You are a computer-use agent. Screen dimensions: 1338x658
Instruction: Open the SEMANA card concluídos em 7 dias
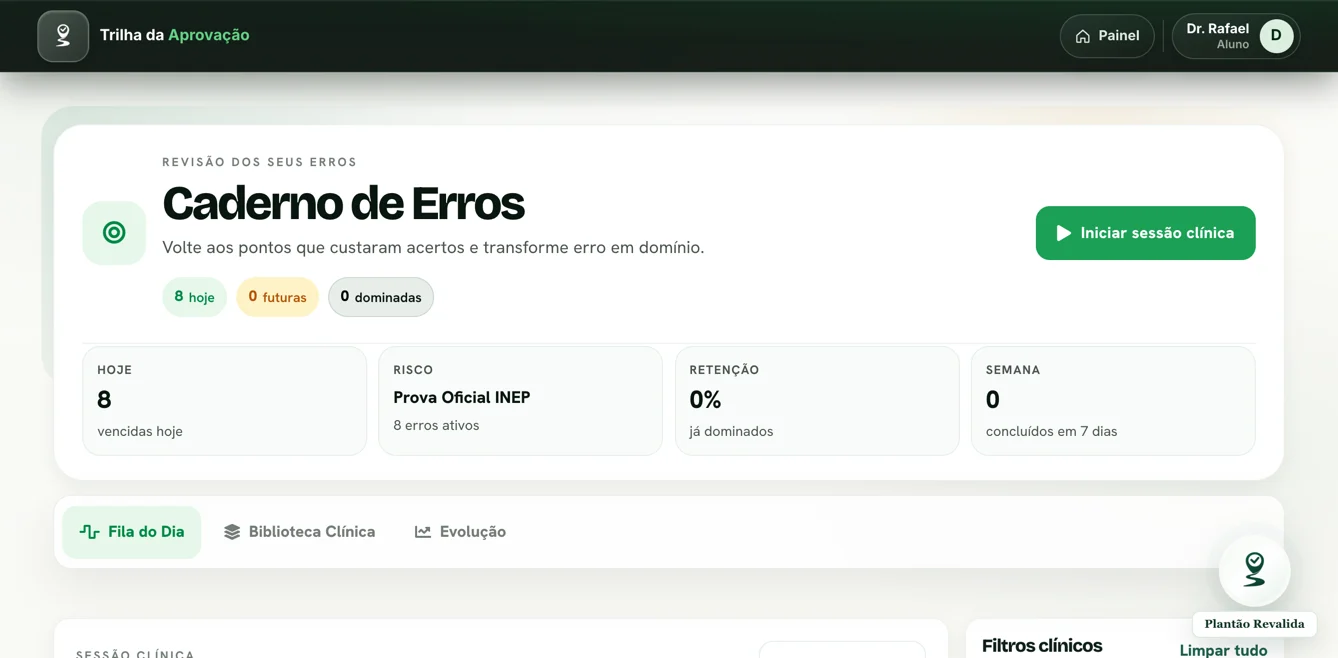click(1113, 401)
